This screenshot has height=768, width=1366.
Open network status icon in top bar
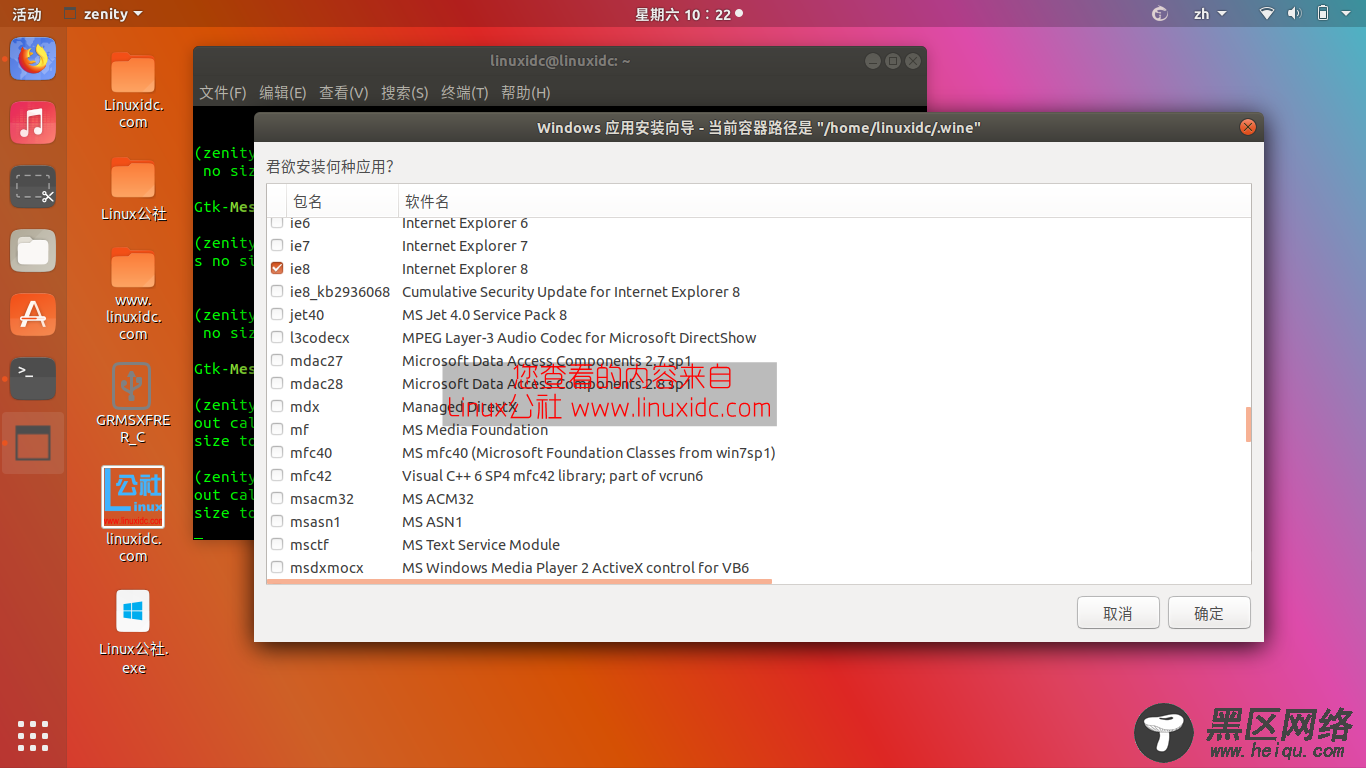tap(1267, 14)
